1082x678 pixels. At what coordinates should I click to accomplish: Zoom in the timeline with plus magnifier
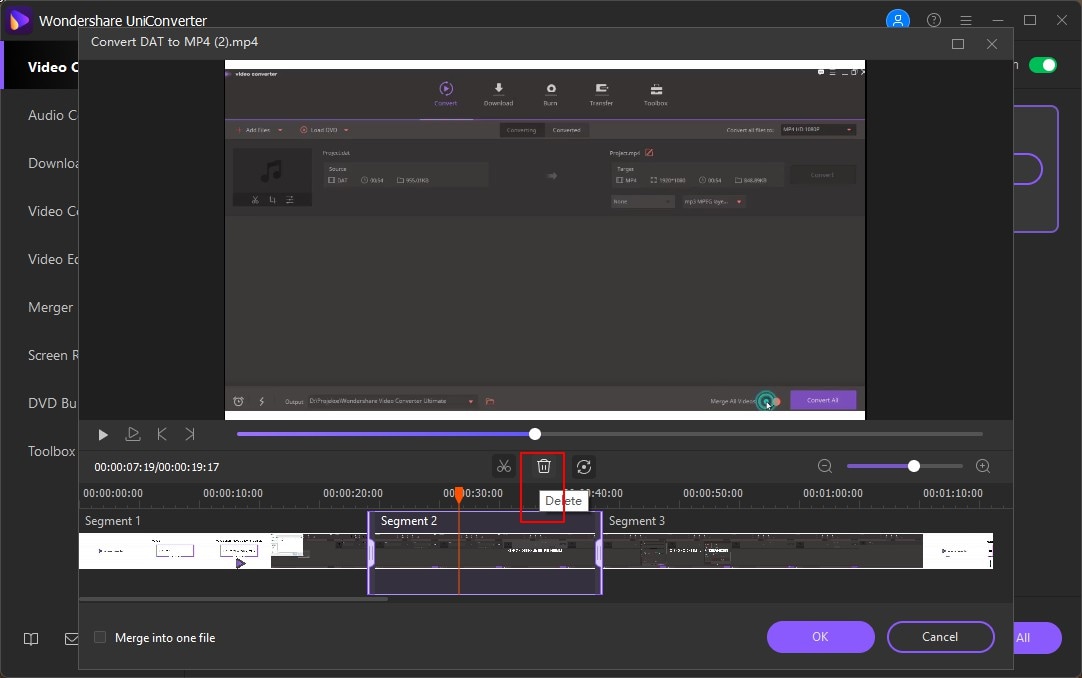983,466
